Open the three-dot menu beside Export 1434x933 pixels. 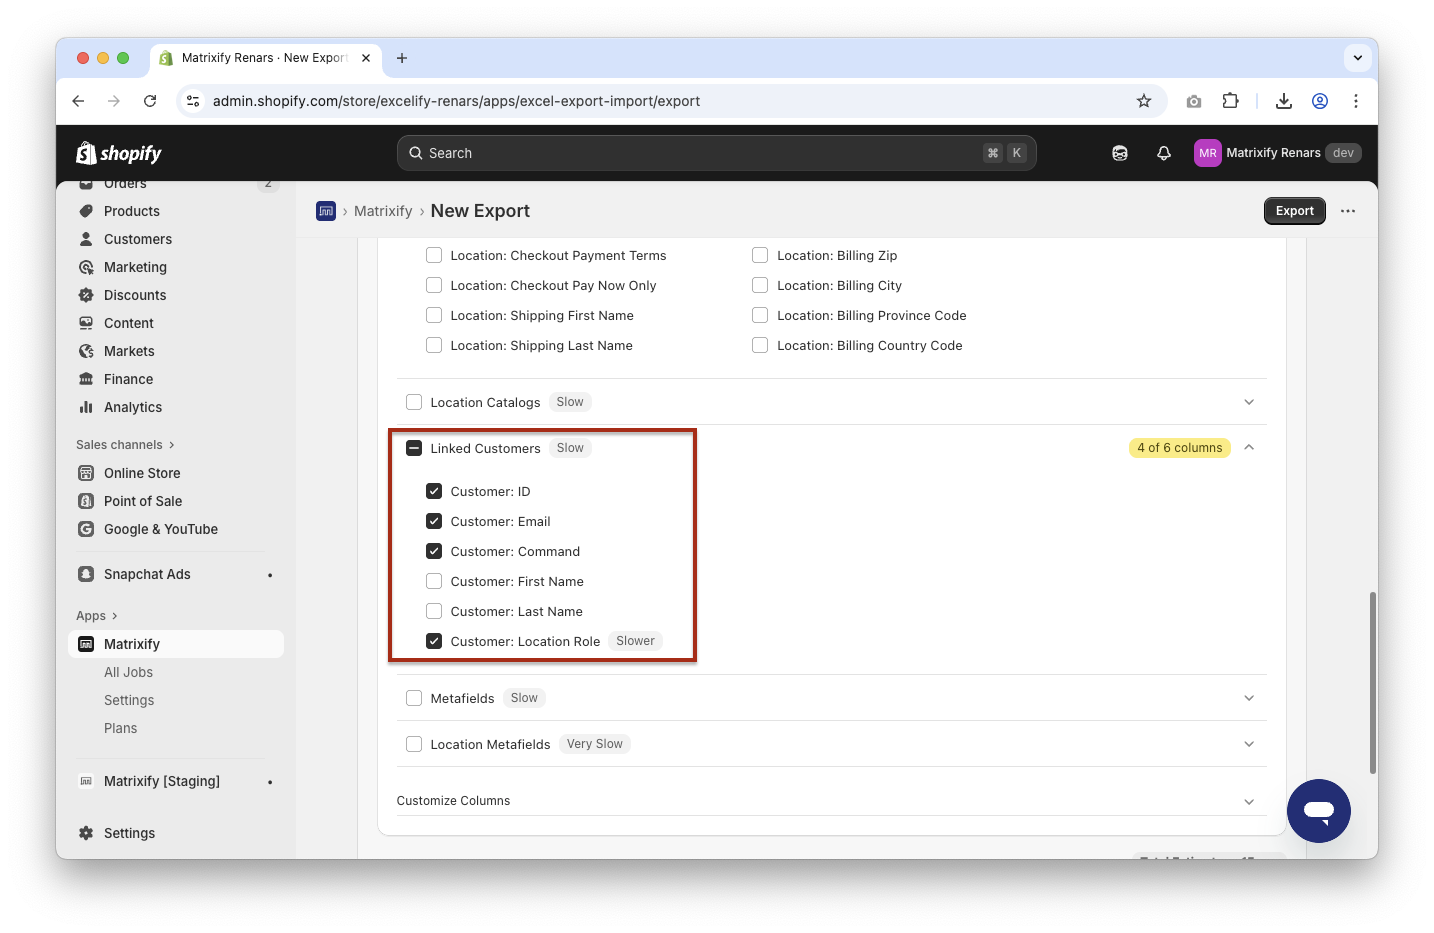click(x=1348, y=211)
